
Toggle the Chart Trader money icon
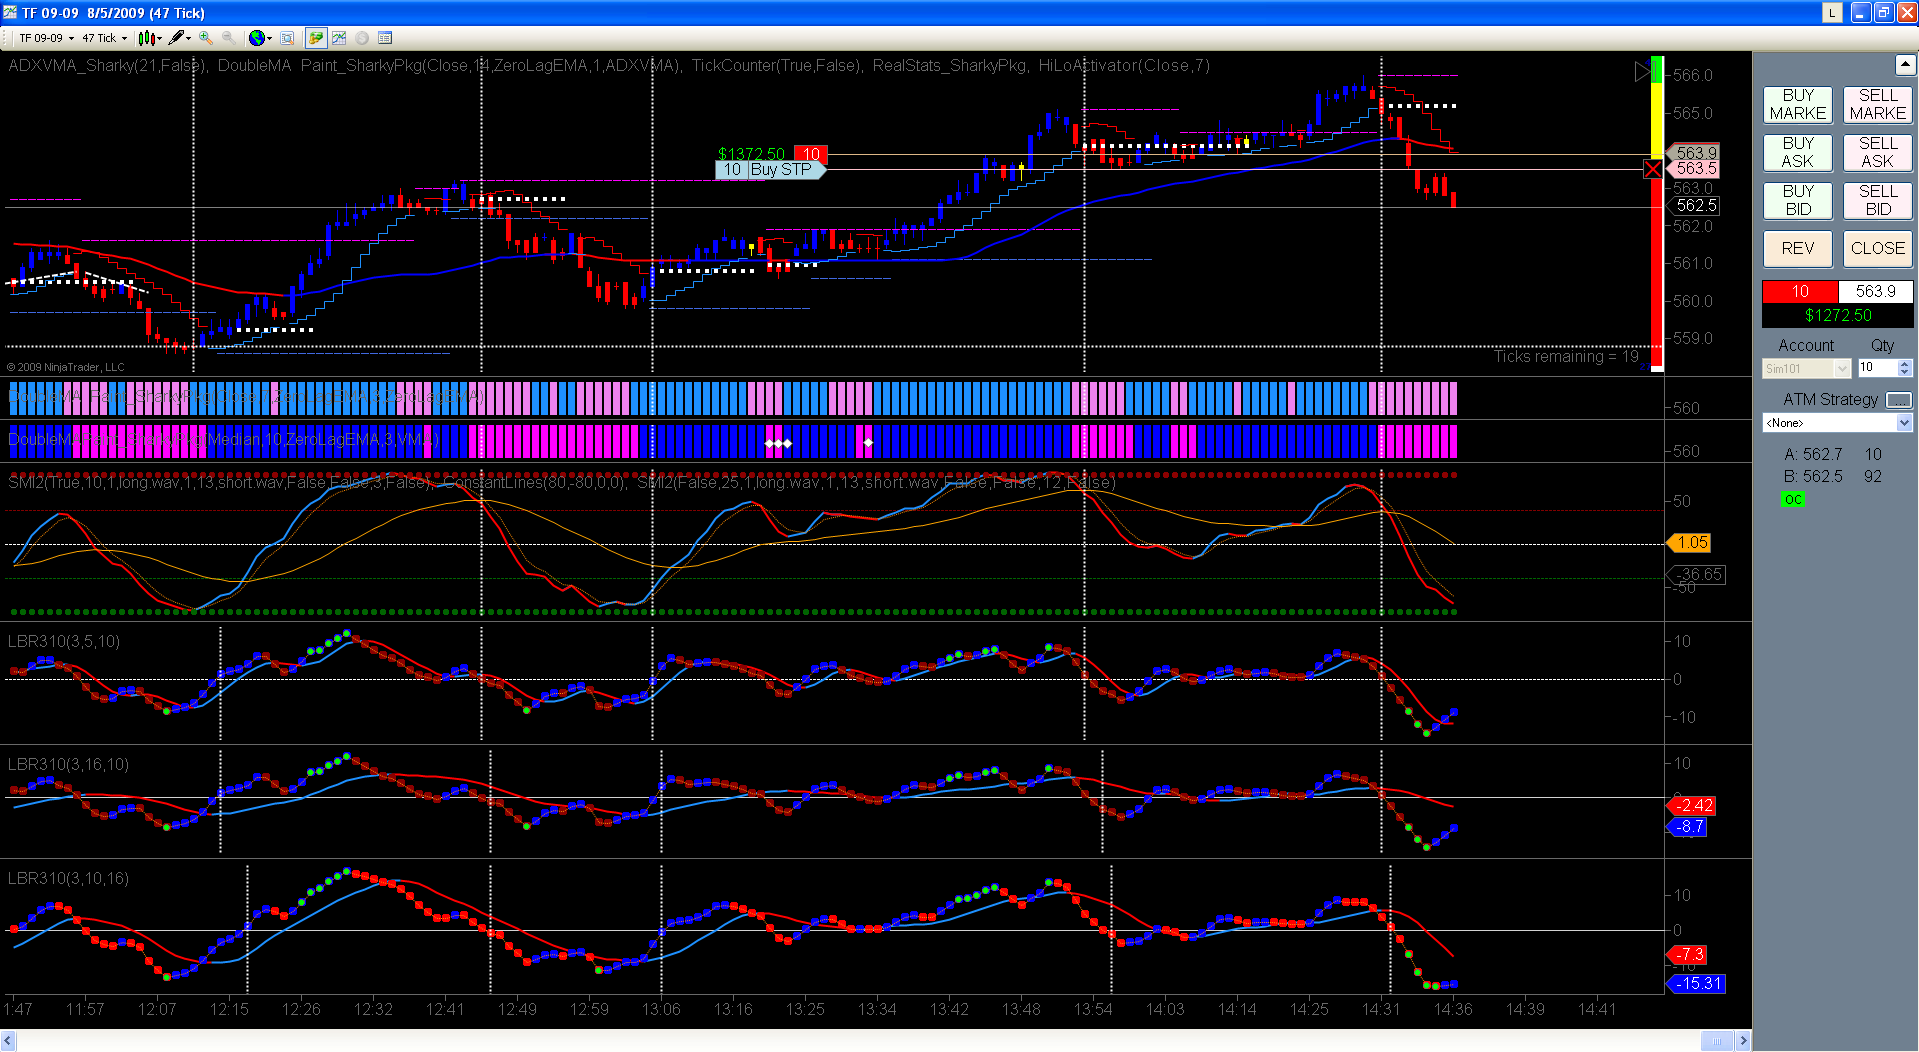click(316, 38)
